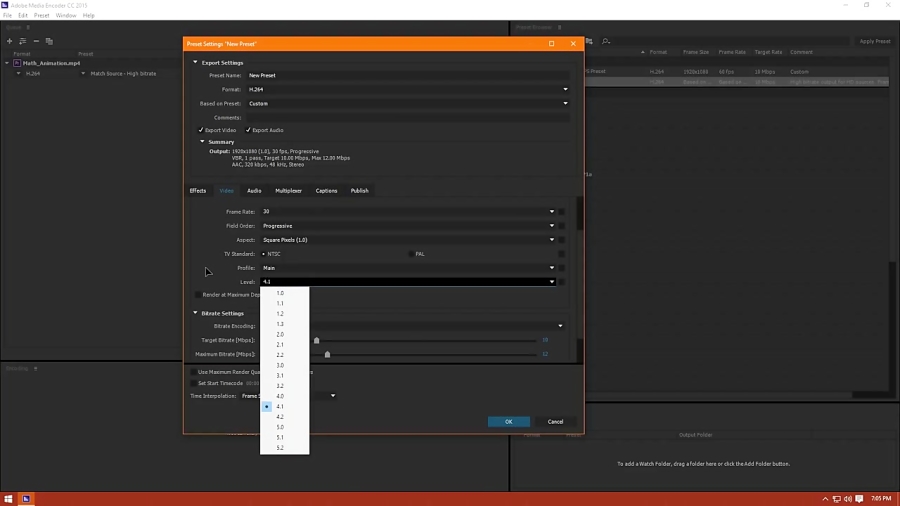
Task: Click the Apply Preset button
Action: coord(875,41)
